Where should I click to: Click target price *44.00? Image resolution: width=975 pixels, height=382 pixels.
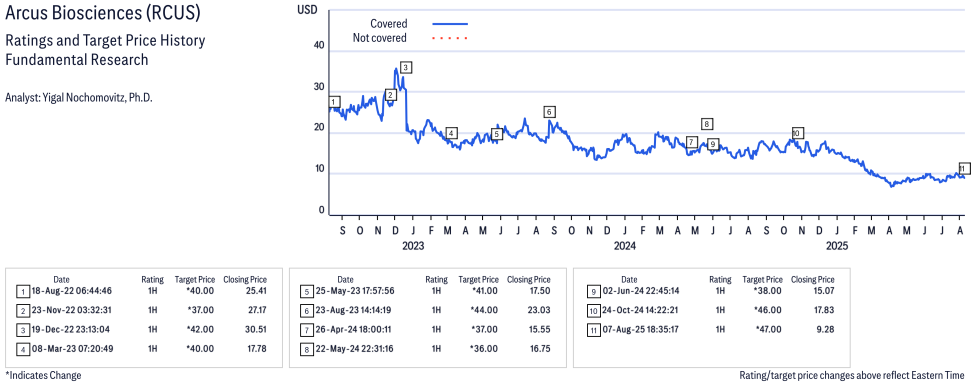point(484,309)
